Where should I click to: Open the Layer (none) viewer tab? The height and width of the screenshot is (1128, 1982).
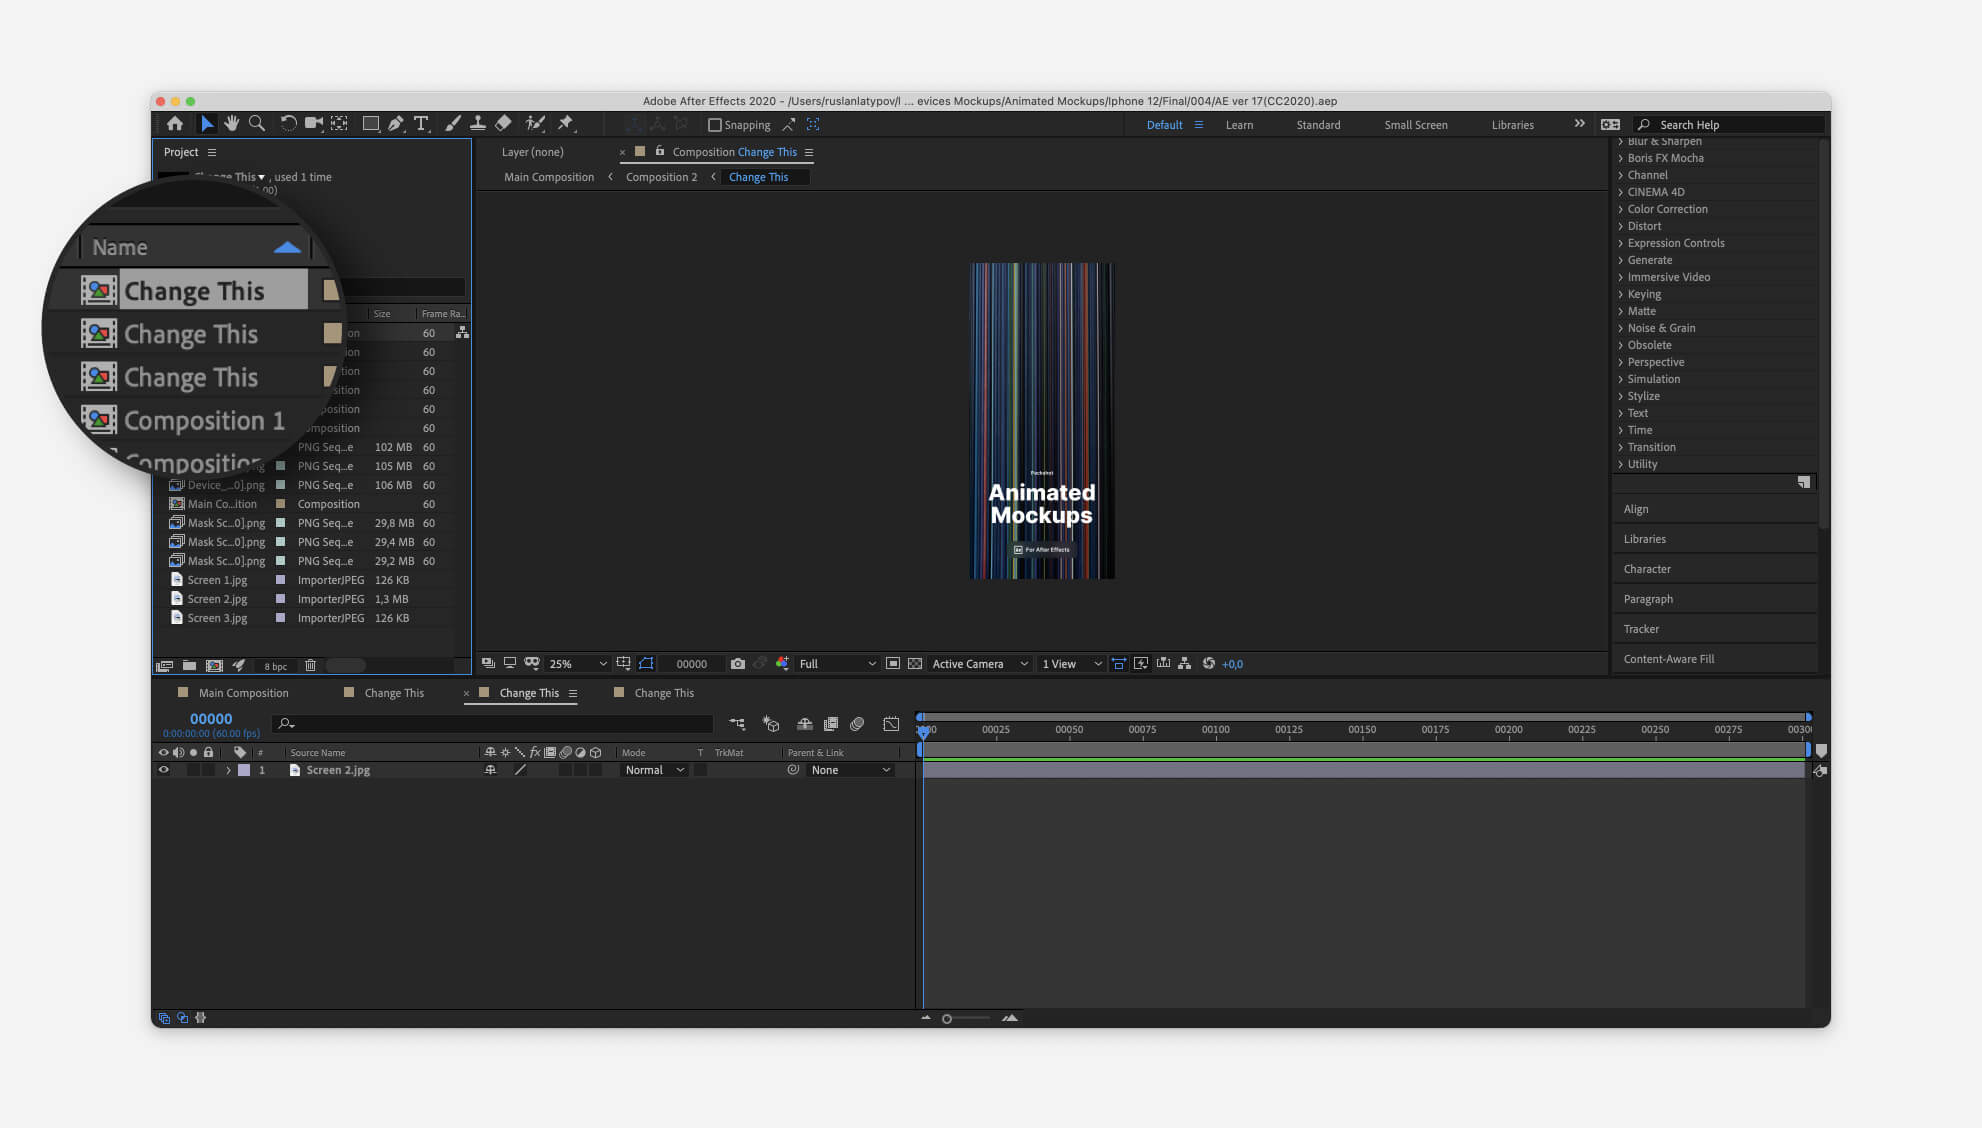[x=532, y=152]
